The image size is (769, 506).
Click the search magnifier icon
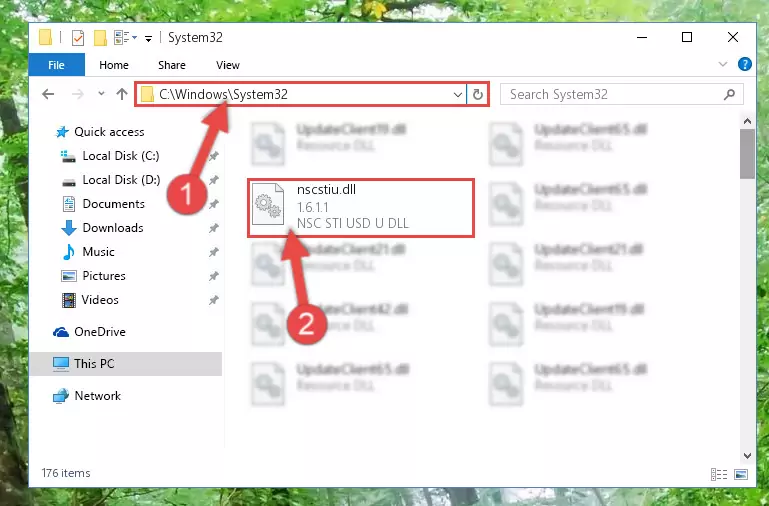click(x=729, y=94)
